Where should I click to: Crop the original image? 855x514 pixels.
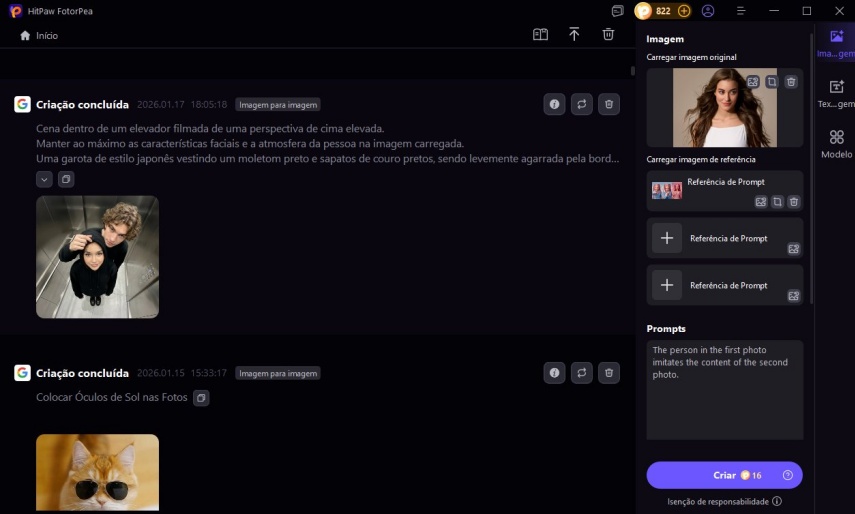coord(772,82)
